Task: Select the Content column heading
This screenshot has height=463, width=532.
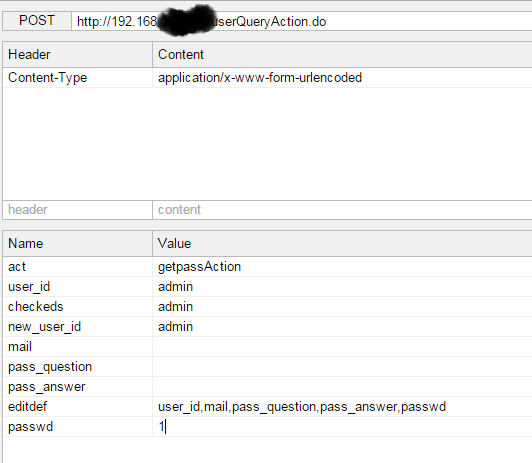Action: [x=342, y=55]
